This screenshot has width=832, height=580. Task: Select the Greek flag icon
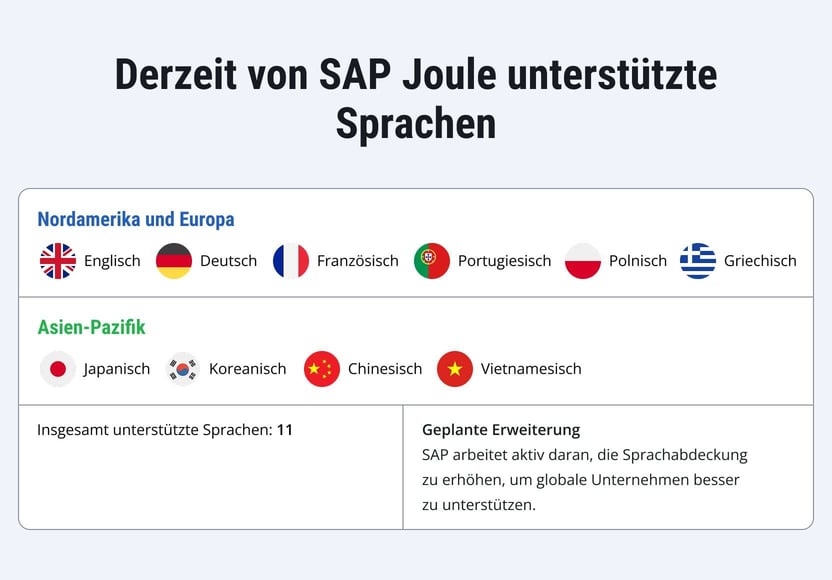click(x=698, y=261)
